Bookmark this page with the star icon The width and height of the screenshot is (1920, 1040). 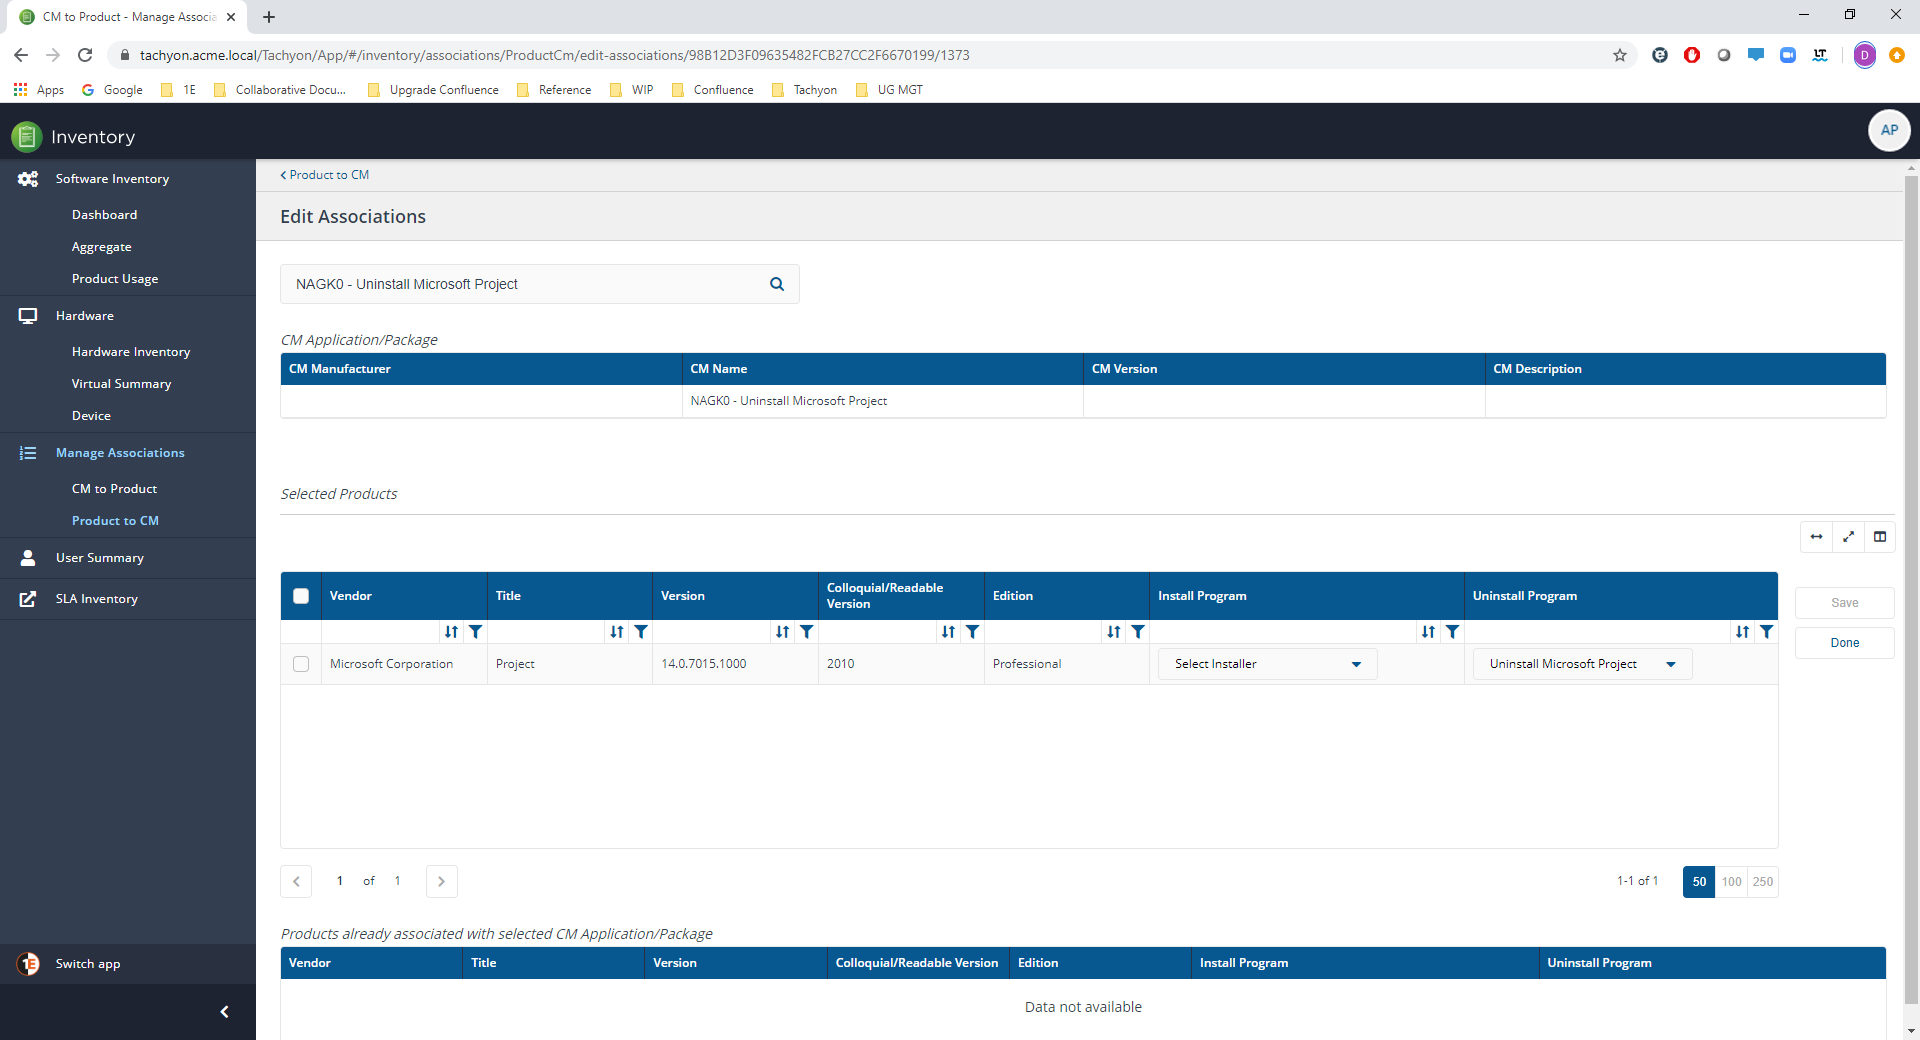(1620, 55)
